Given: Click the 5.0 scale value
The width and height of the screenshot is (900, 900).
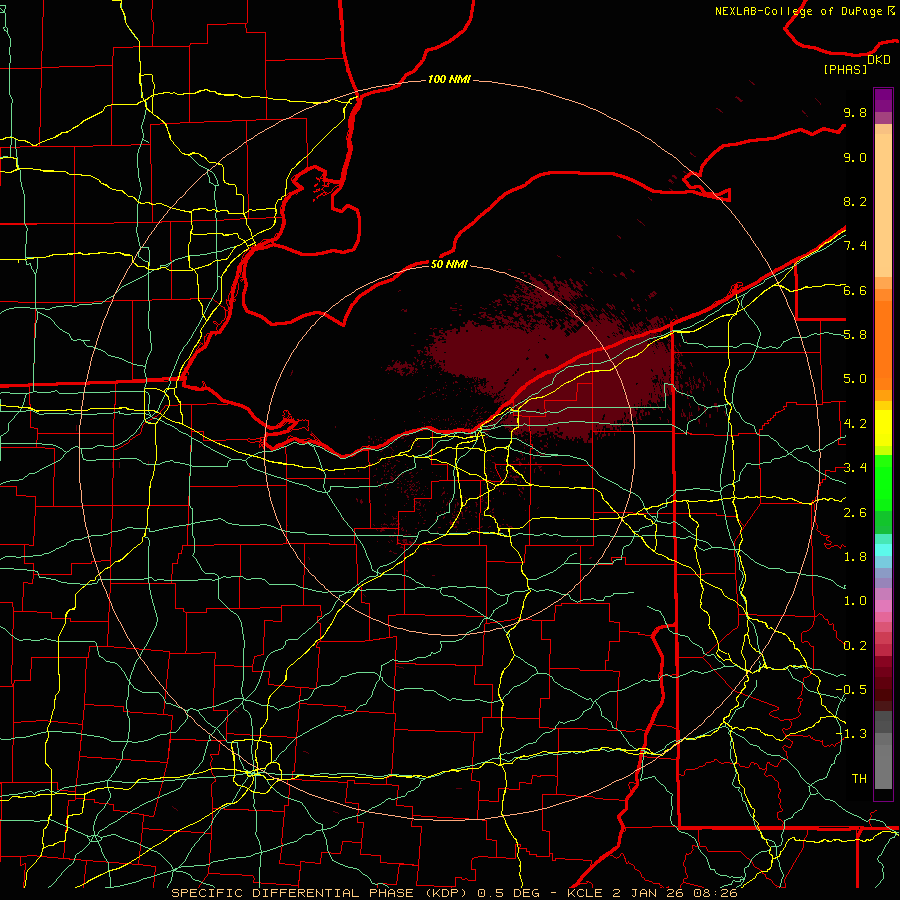Looking at the screenshot, I should pos(855,379).
